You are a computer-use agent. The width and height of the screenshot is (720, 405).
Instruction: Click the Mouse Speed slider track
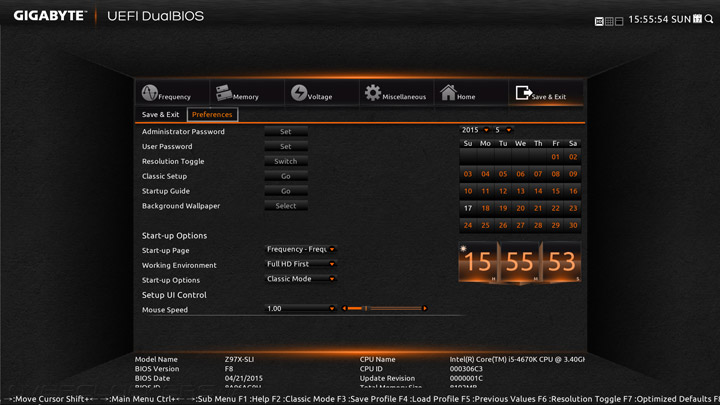(384, 309)
